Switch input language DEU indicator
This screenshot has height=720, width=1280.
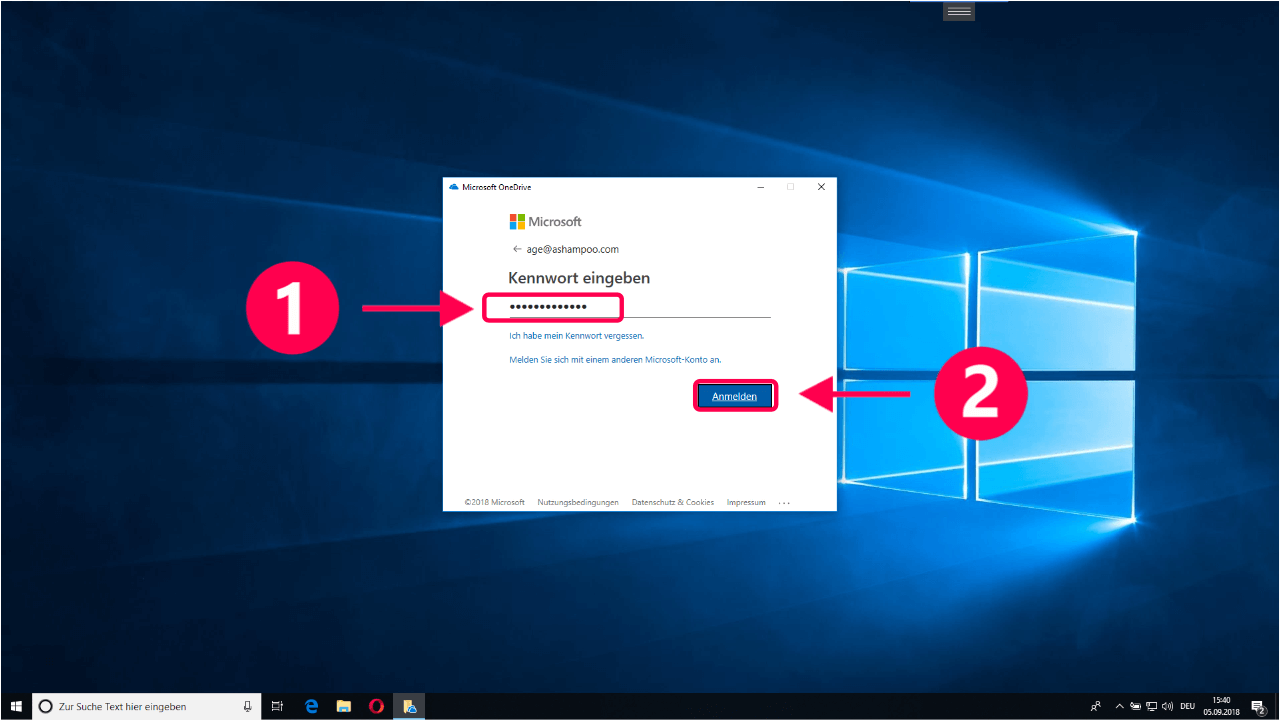tap(1188, 706)
